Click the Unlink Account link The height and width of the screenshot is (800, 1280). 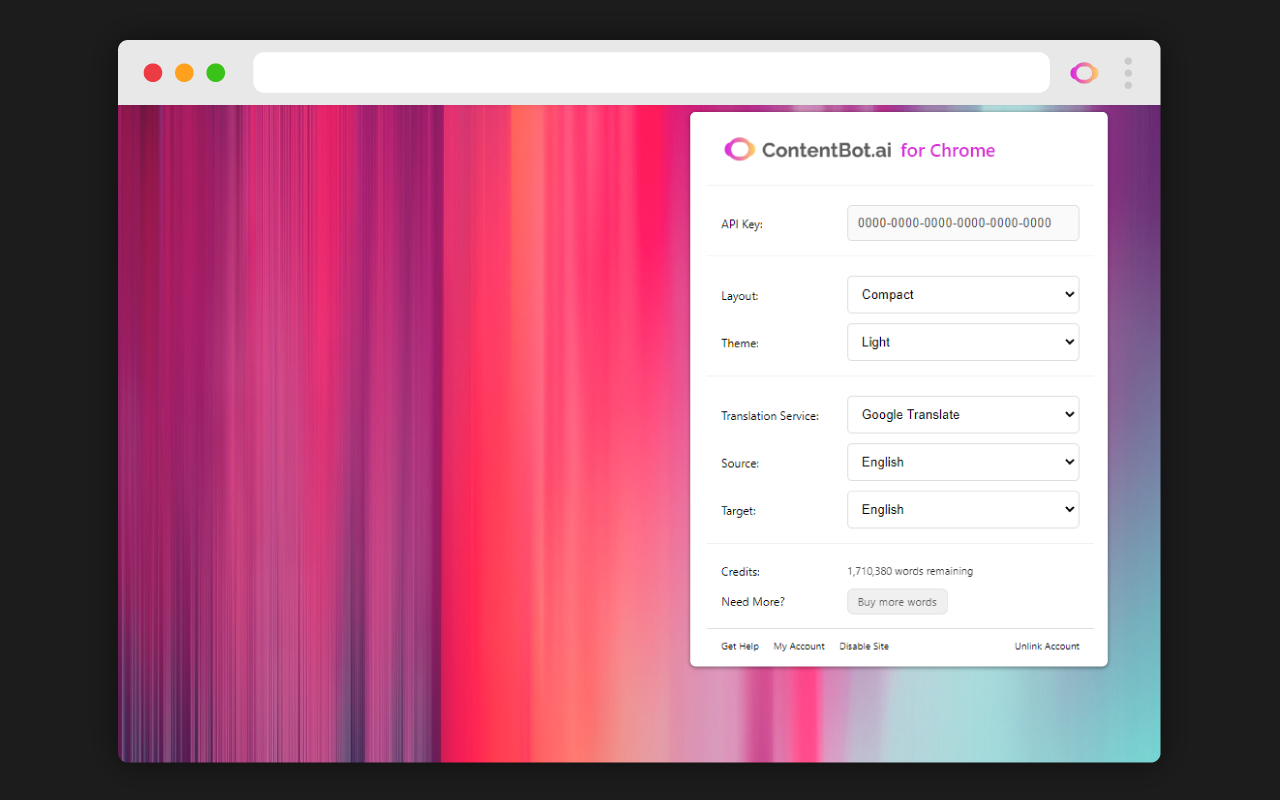1047,647
